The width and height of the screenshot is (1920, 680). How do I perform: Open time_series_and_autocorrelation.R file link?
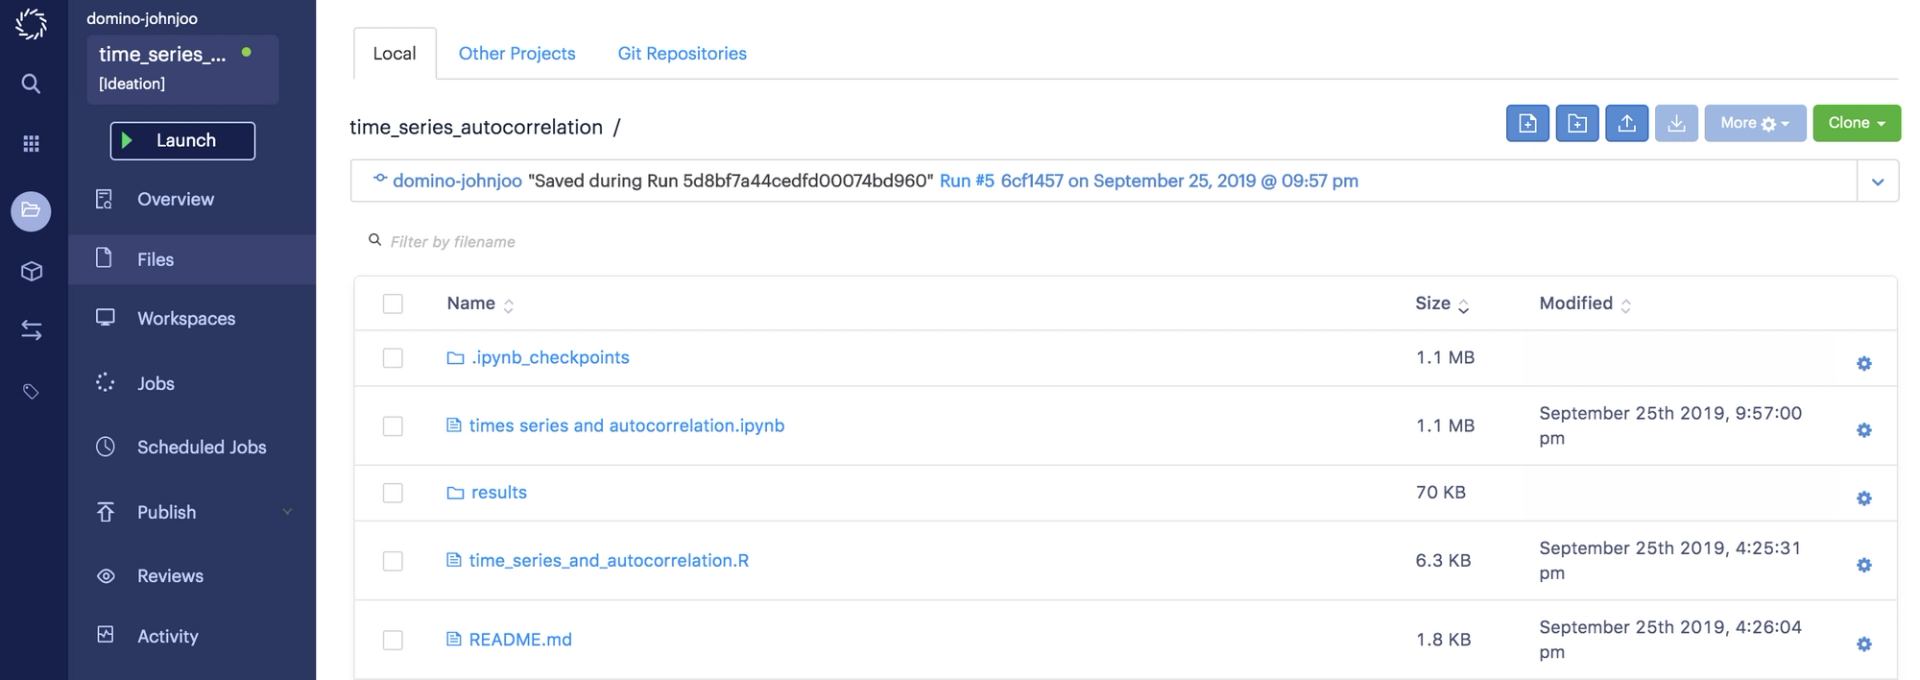[x=609, y=560]
